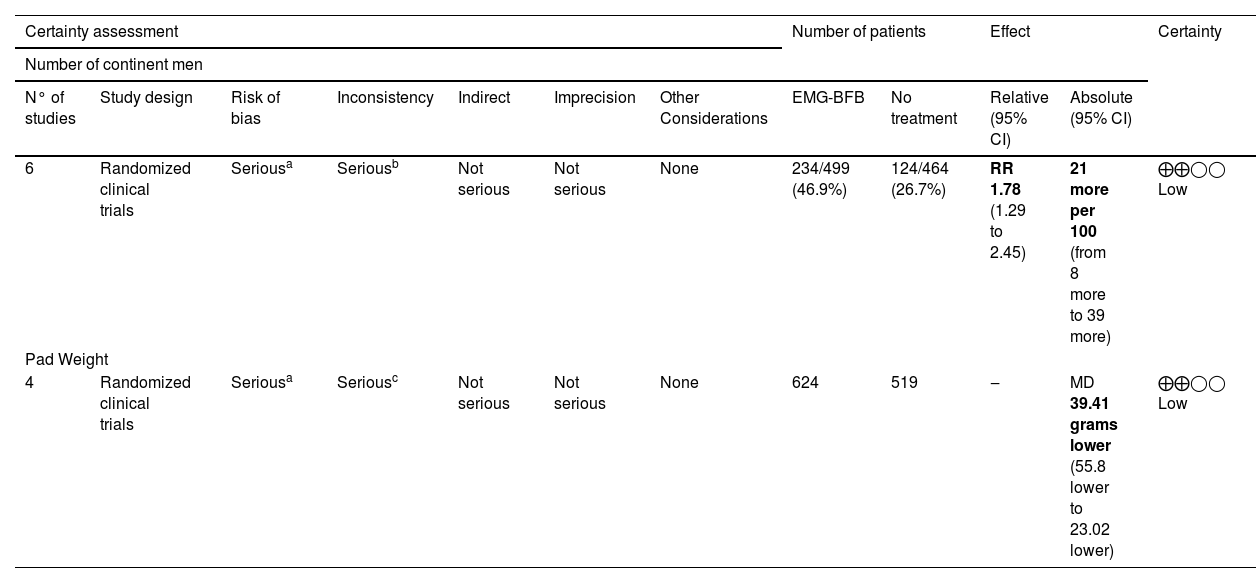Select the 'Number of continent men' subheading
Image resolution: width=1256 pixels, height=583 pixels.
[x=113, y=65]
